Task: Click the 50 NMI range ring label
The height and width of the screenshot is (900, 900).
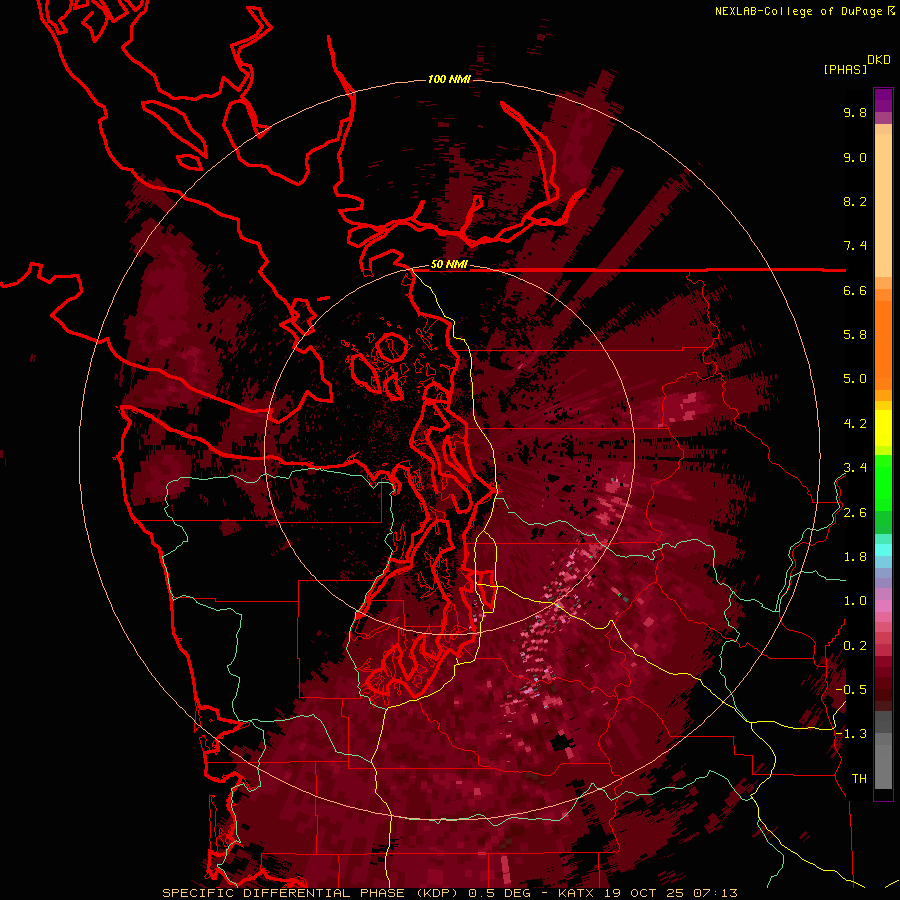Action: (449, 265)
